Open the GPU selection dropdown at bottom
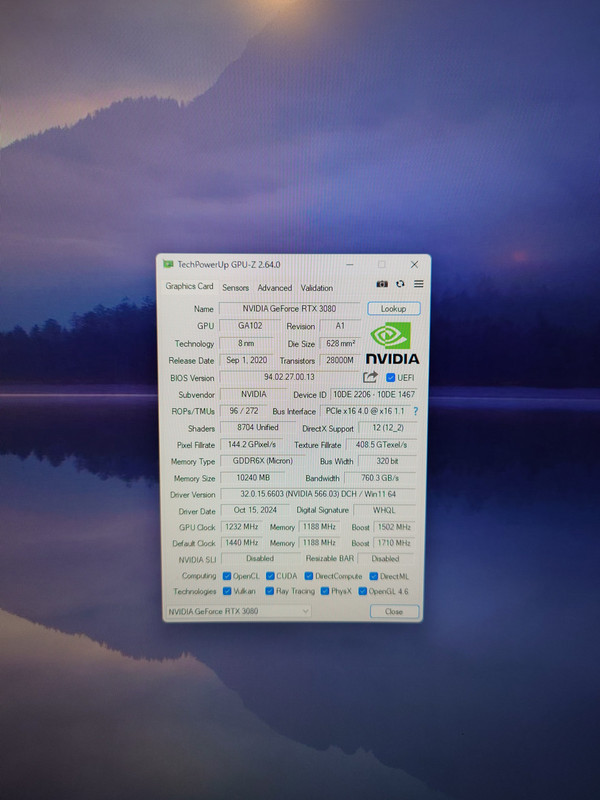 [x=238, y=611]
